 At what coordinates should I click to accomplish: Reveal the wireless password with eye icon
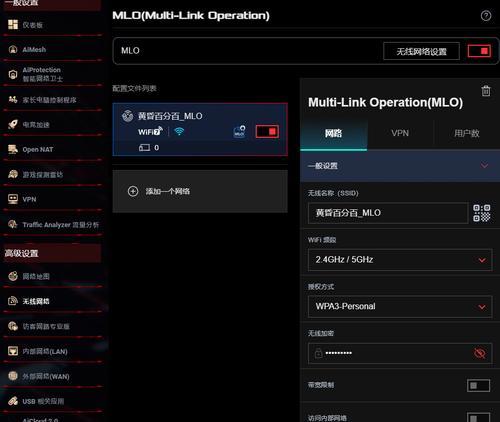click(480, 353)
